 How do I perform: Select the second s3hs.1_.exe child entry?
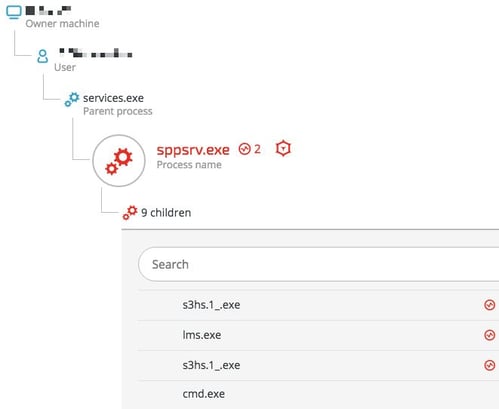click(211, 365)
